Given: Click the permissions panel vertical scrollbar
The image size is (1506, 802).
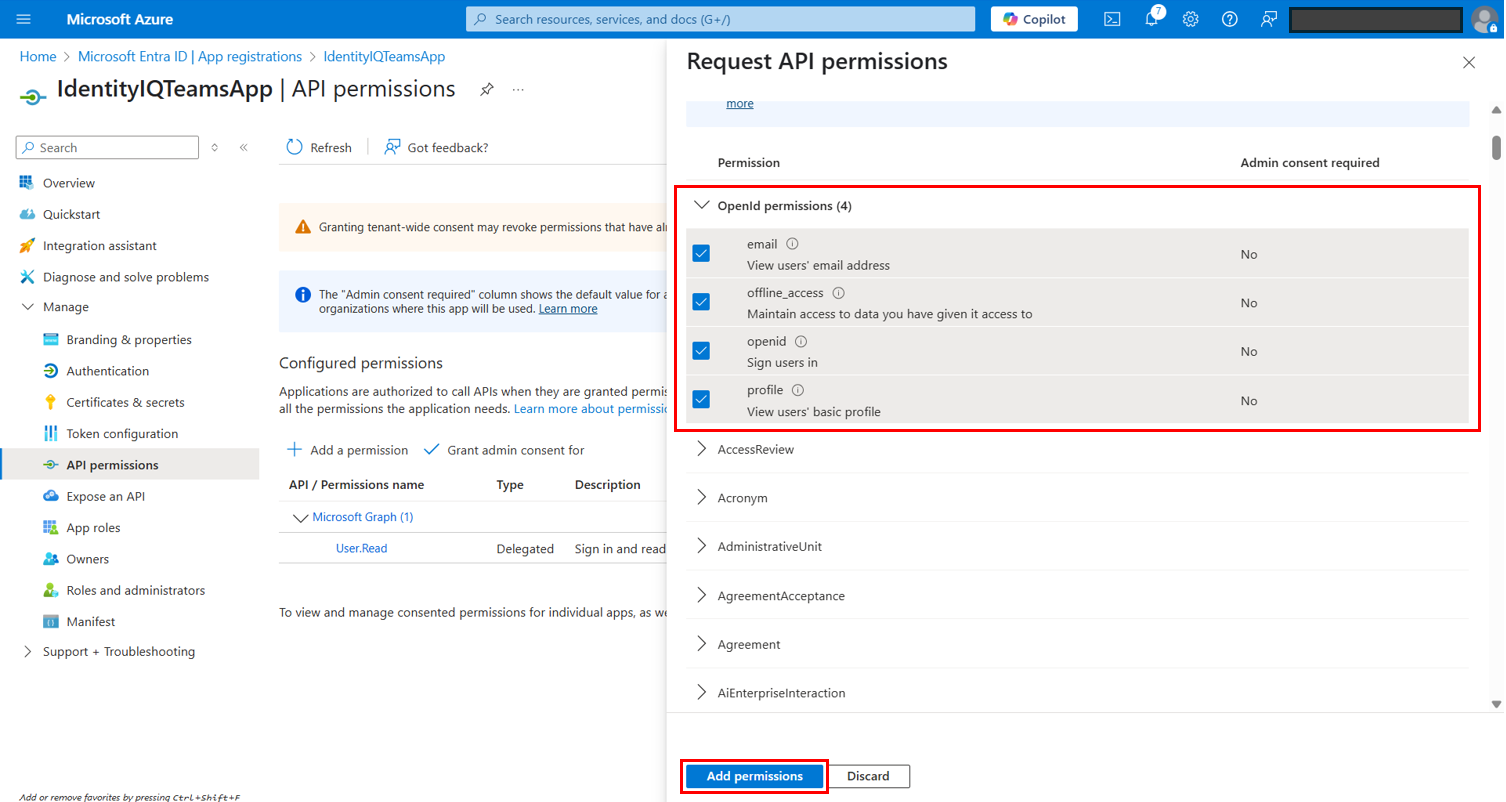Looking at the screenshot, I should pos(1496,148).
